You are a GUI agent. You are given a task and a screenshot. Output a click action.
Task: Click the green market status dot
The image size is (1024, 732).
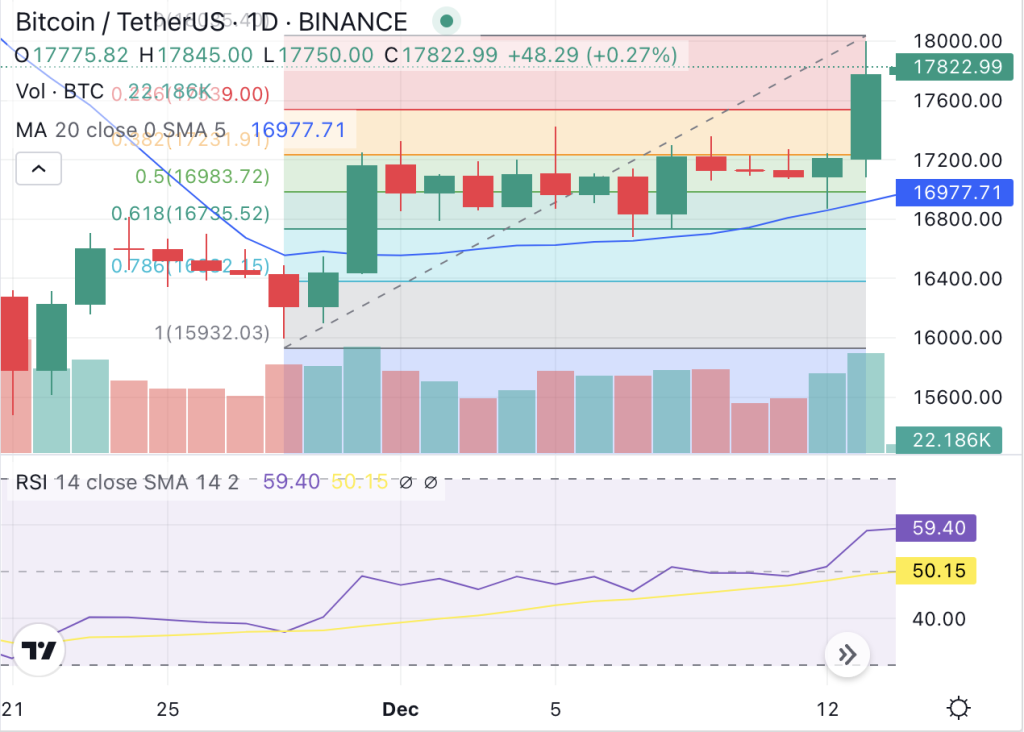[x=447, y=22]
